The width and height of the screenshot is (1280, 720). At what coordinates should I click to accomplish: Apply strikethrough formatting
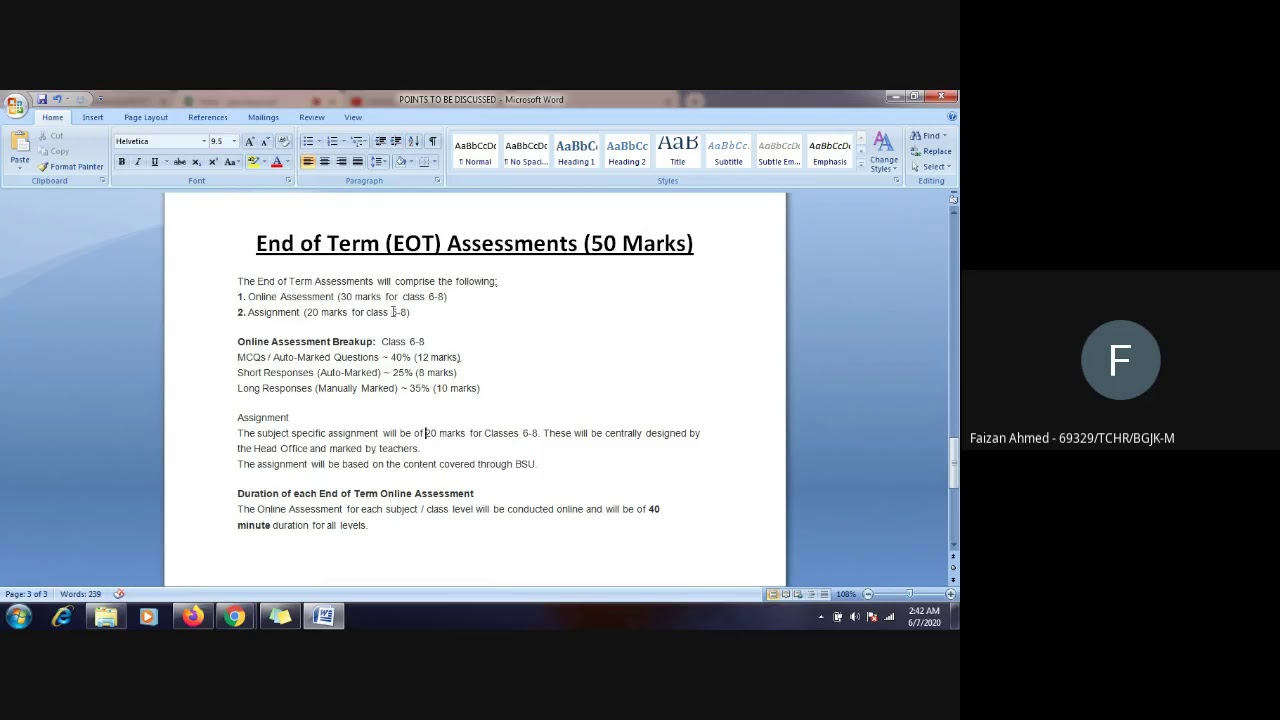point(180,162)
